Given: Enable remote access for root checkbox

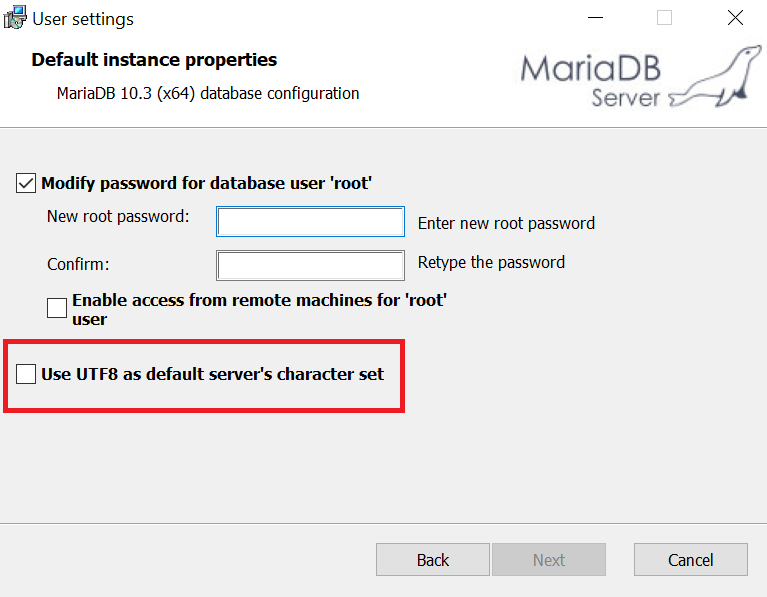Looking at the screenshot, I should [x=57, y=308].
